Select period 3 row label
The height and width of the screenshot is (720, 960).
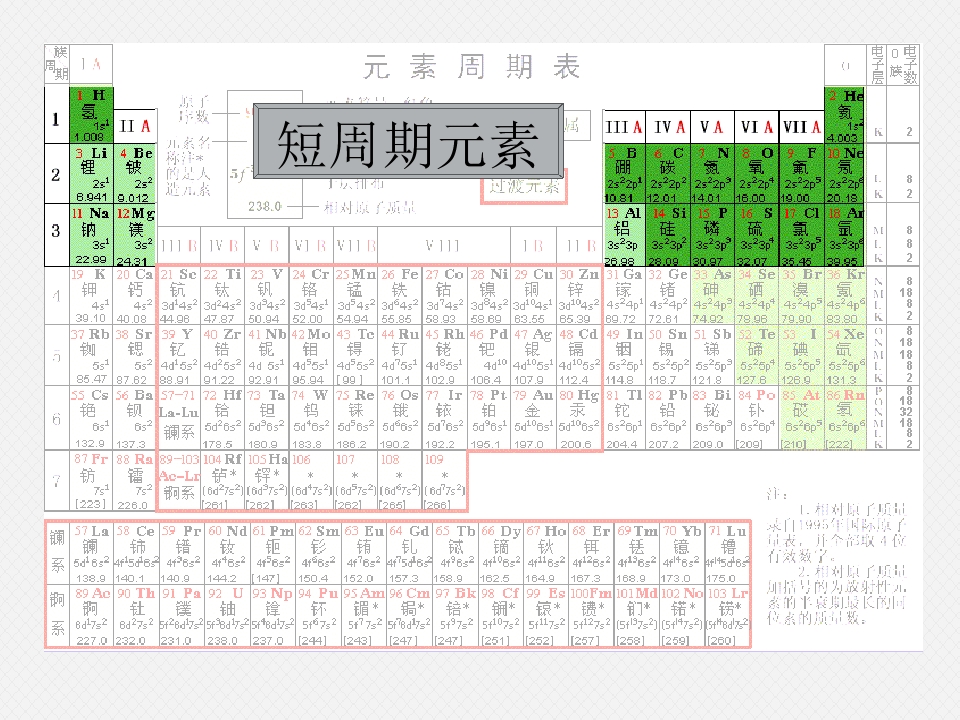click(56, 235)
